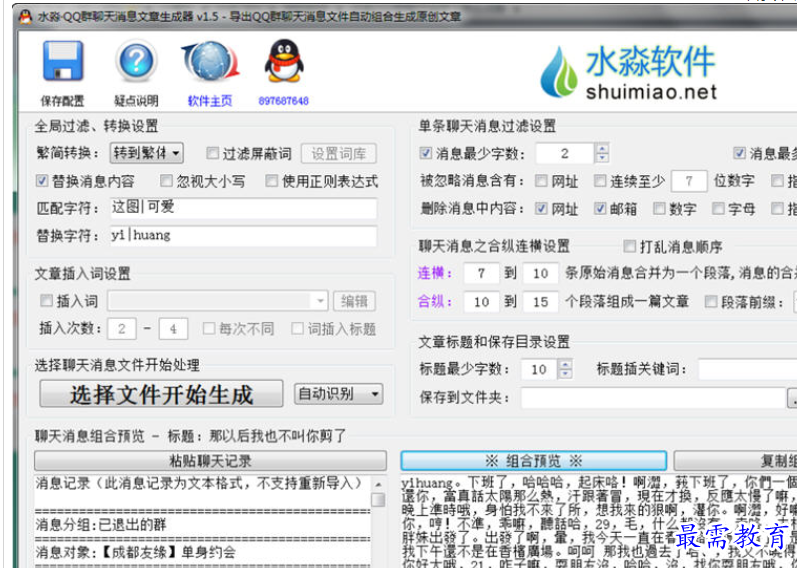Decrease 消息最少字数 spinner value
The width and height of the screenshot is (797, 568).
click(x=602, y=158)
